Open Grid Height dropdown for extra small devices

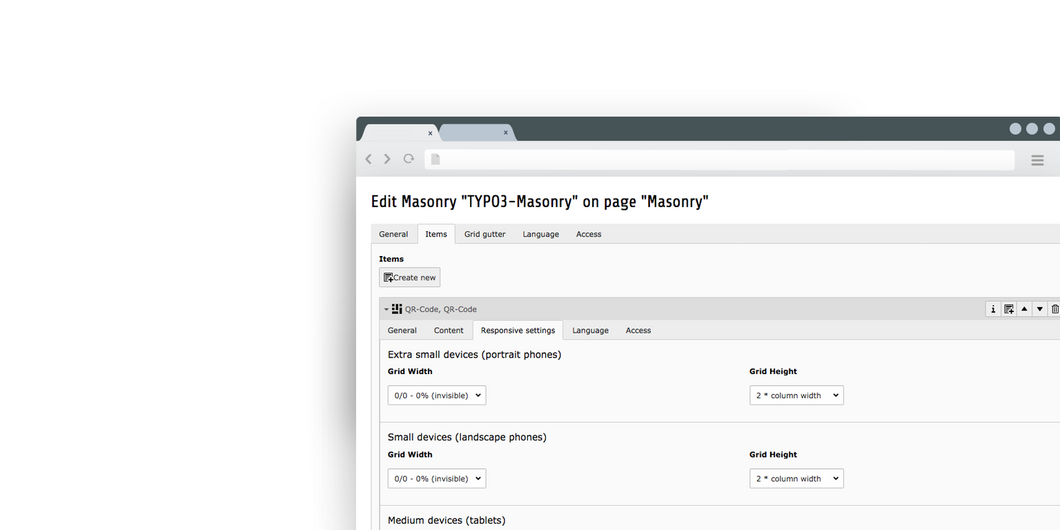point(796,395)
